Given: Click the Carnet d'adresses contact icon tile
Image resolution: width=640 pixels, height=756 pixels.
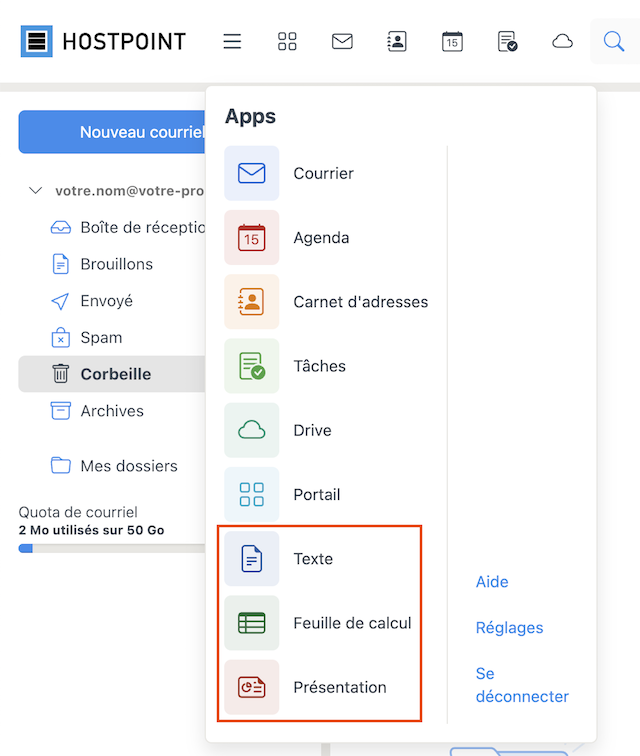Looking at the screenshot, I should (x=252, y=302).
